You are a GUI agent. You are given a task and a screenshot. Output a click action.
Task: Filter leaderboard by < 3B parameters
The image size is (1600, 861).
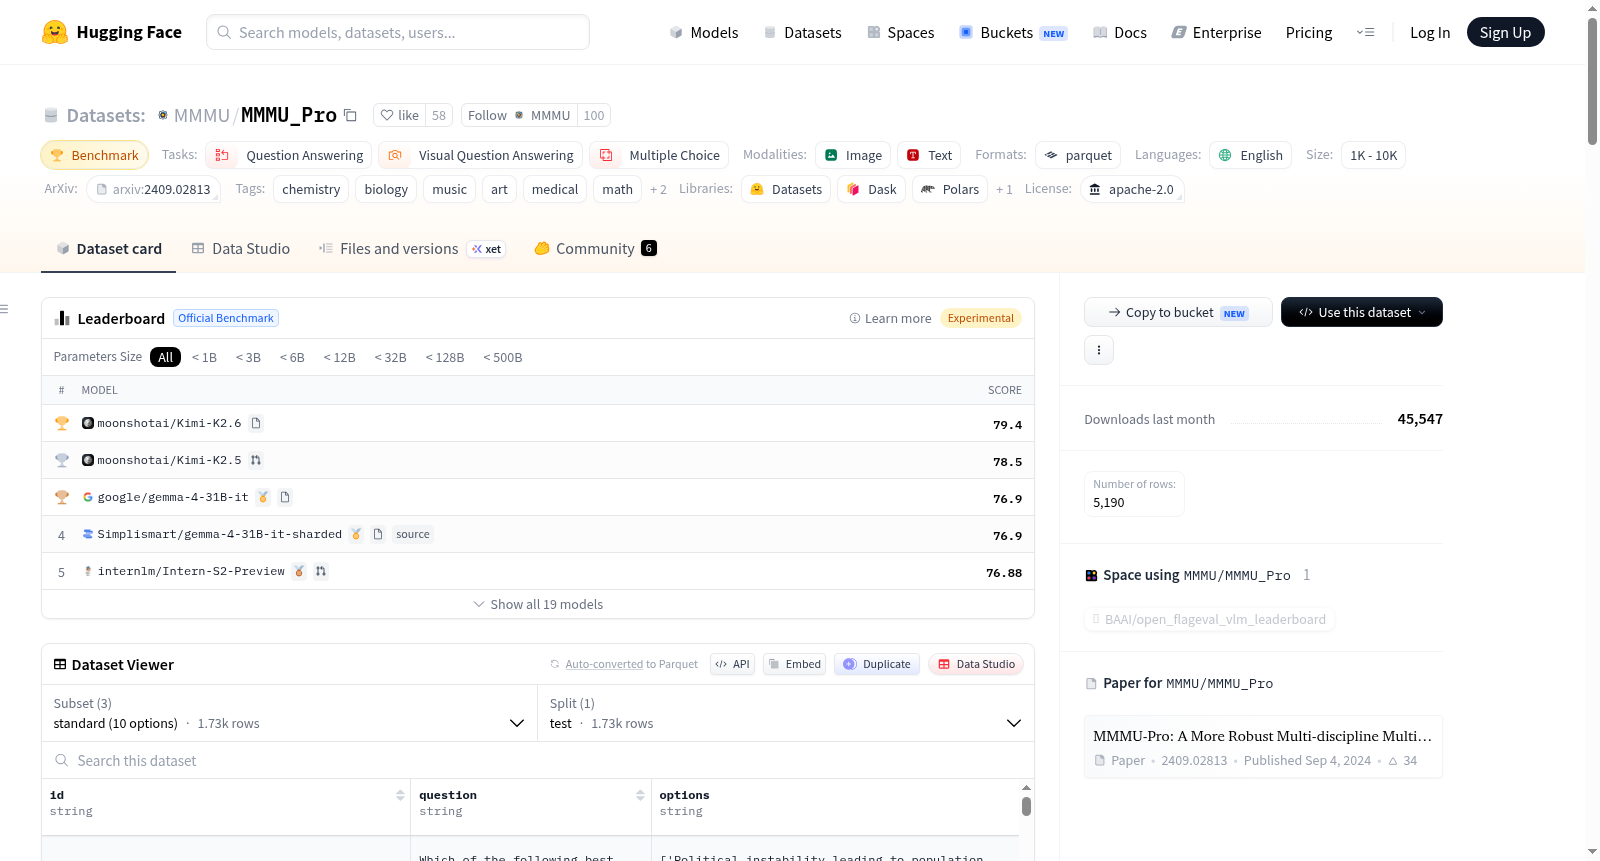248,357
